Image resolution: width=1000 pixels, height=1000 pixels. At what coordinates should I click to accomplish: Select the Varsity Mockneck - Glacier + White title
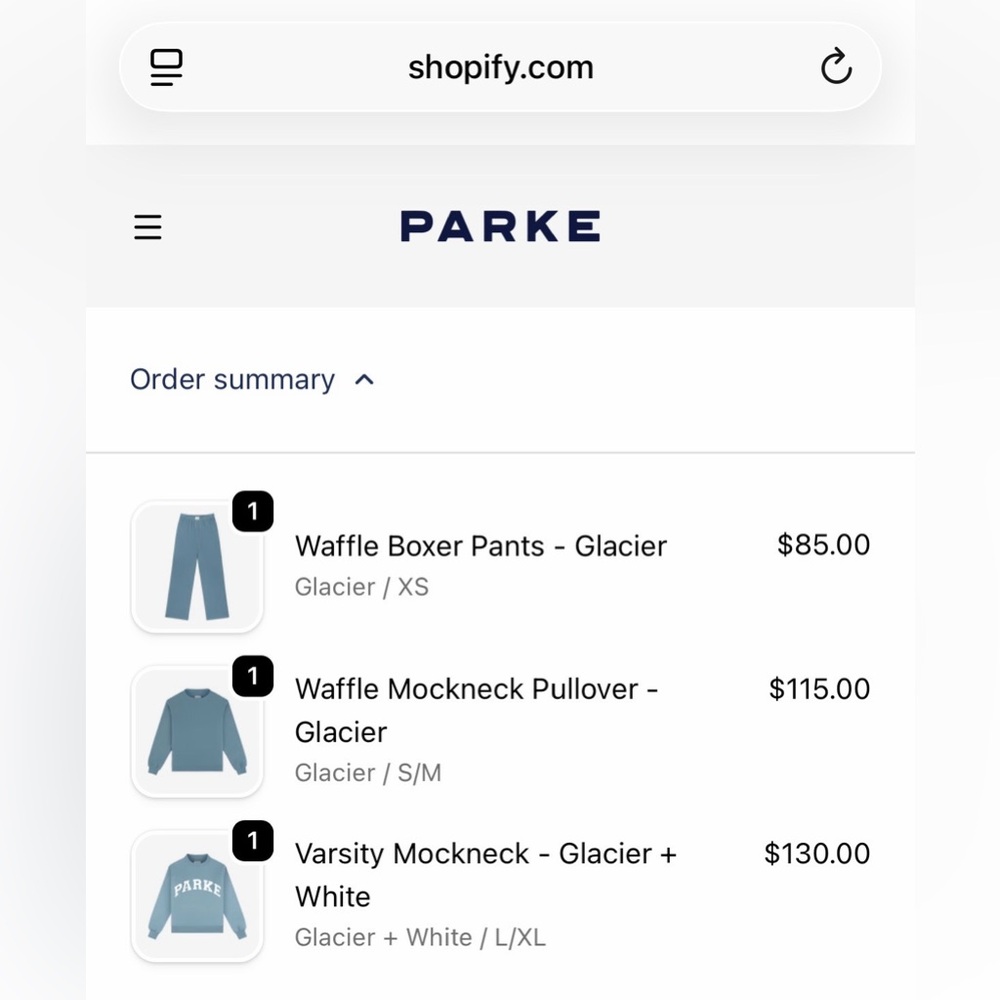485,874
